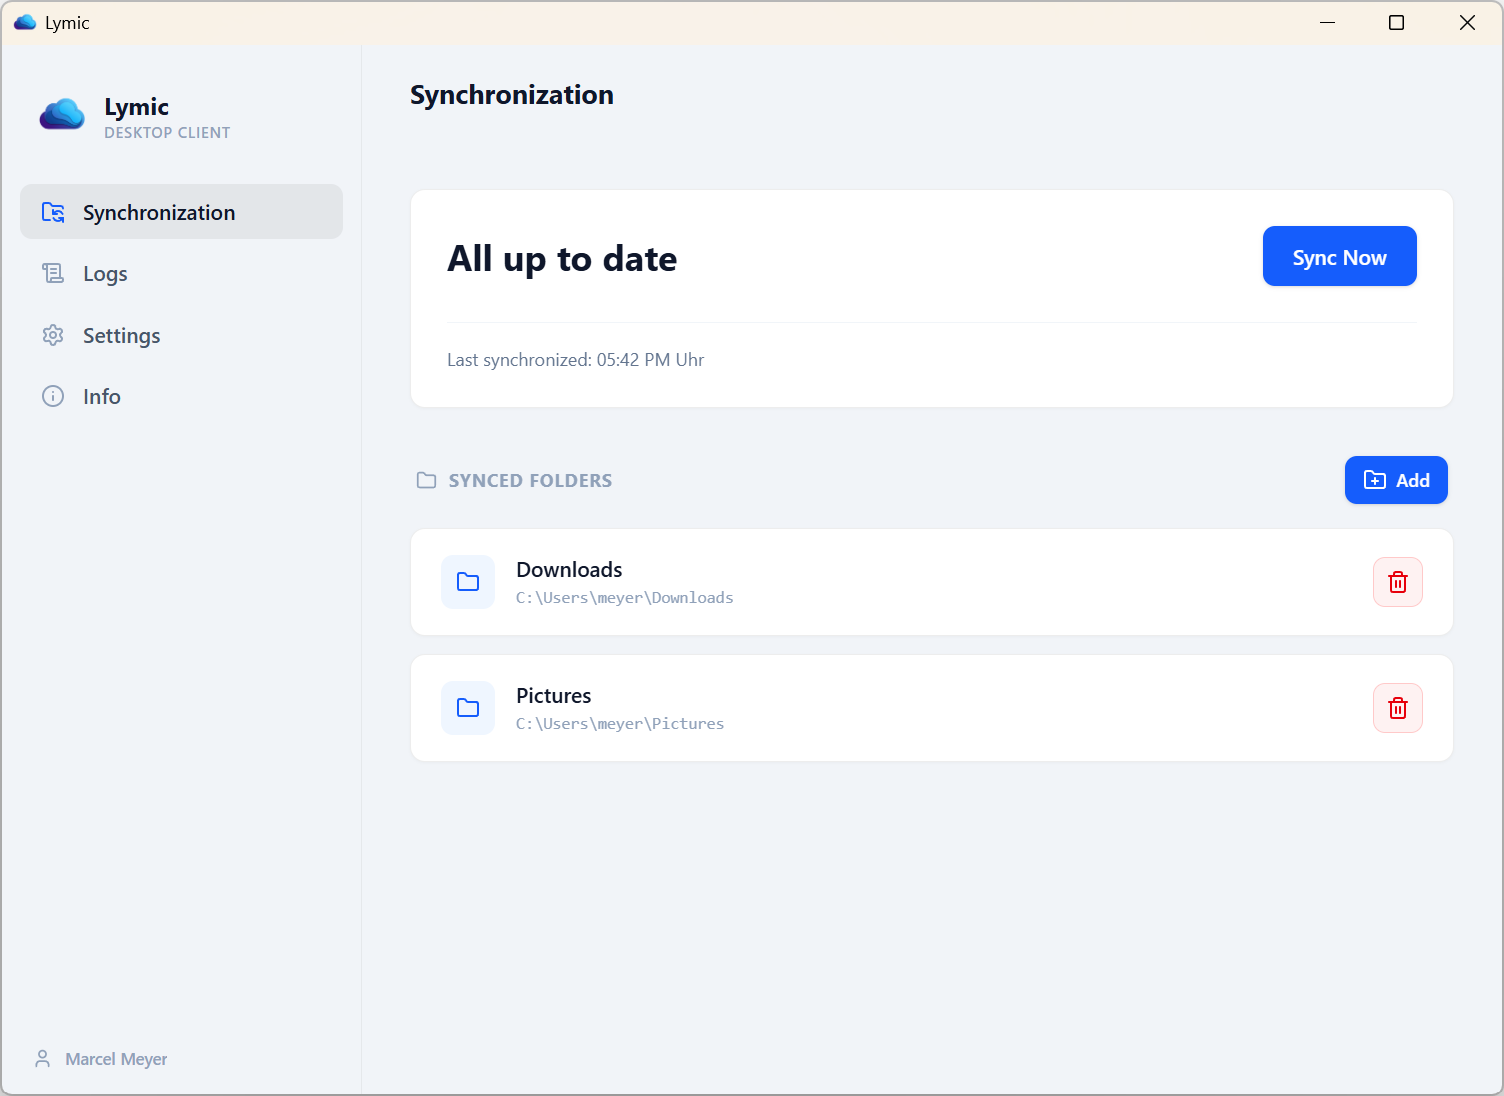Screen dimensions: 1504x1096
Task: Click the Downloads folder icon
Action: click(468, 582)
